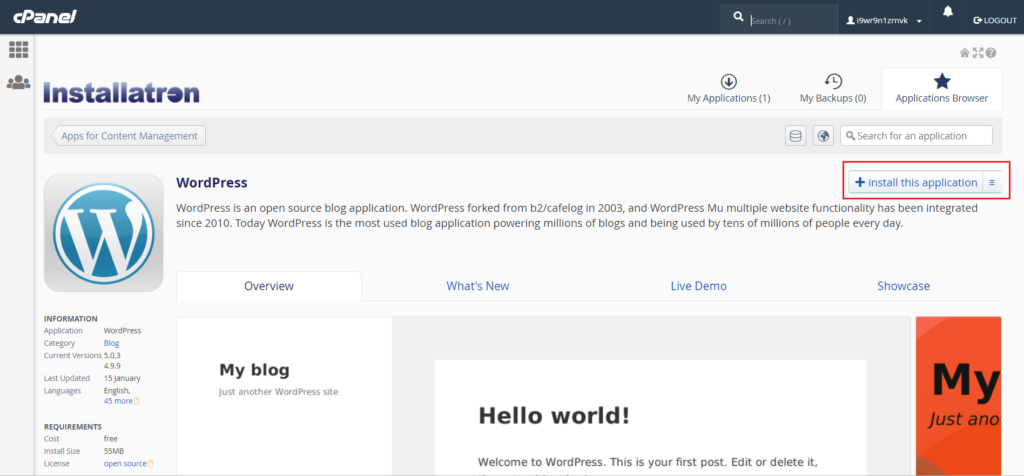Switch to My Applications (1) tab
The image size is (1024, 476).
[x=729, y=88]
